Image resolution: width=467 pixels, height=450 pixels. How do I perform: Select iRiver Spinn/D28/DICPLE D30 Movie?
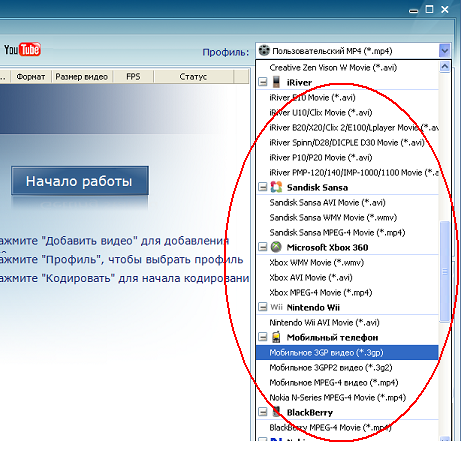coord(347,143)
